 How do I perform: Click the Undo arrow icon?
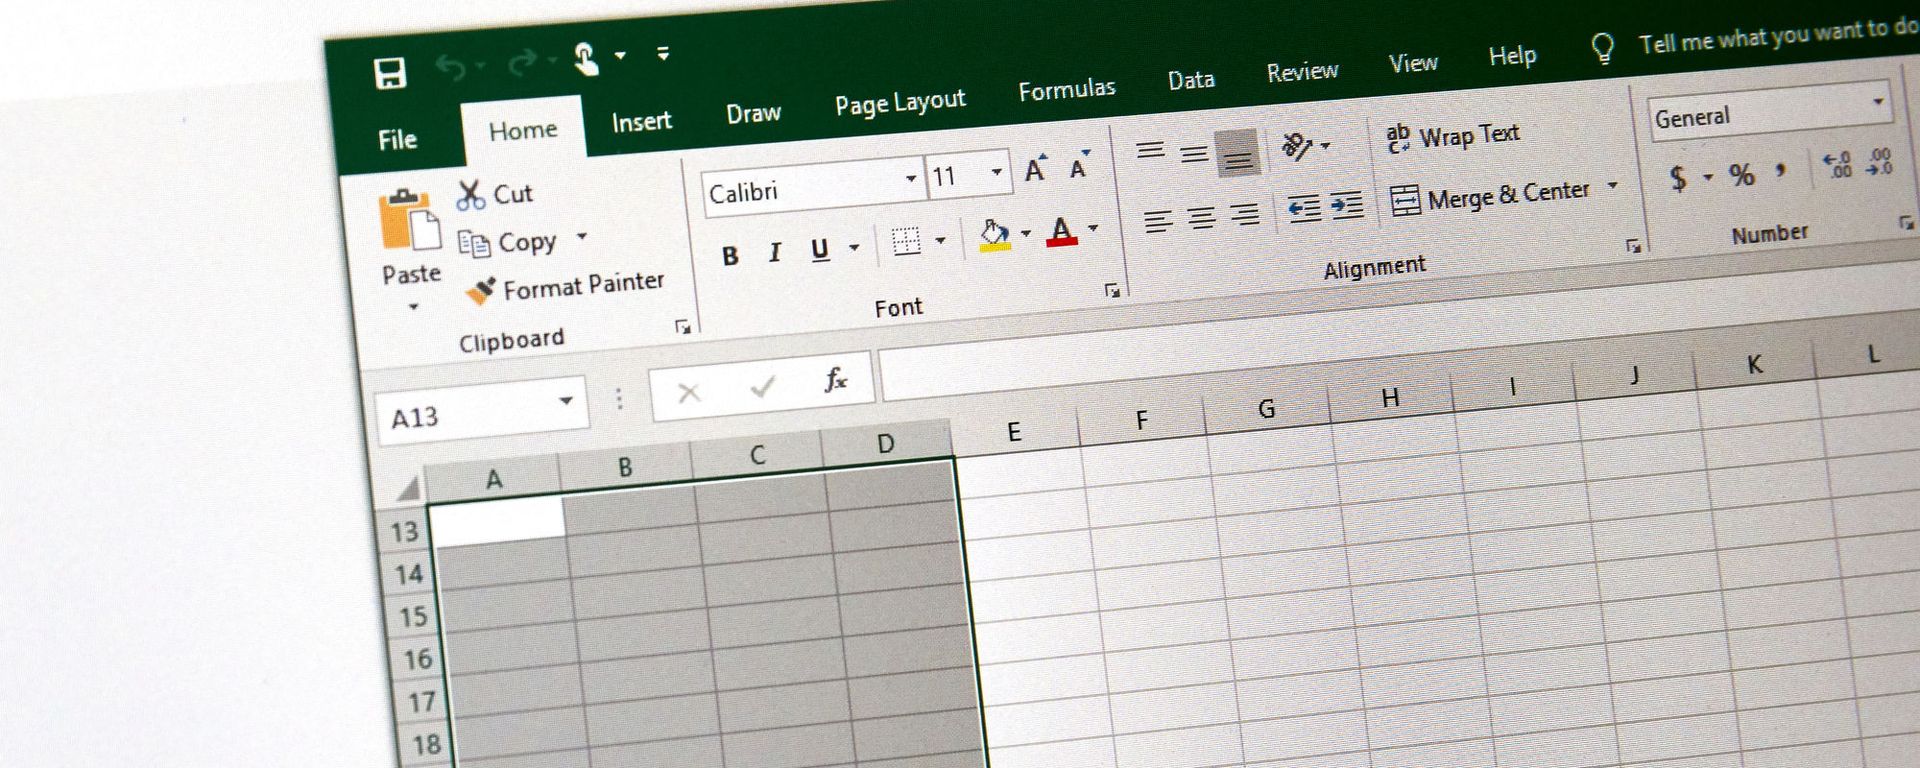pos(451,67)
